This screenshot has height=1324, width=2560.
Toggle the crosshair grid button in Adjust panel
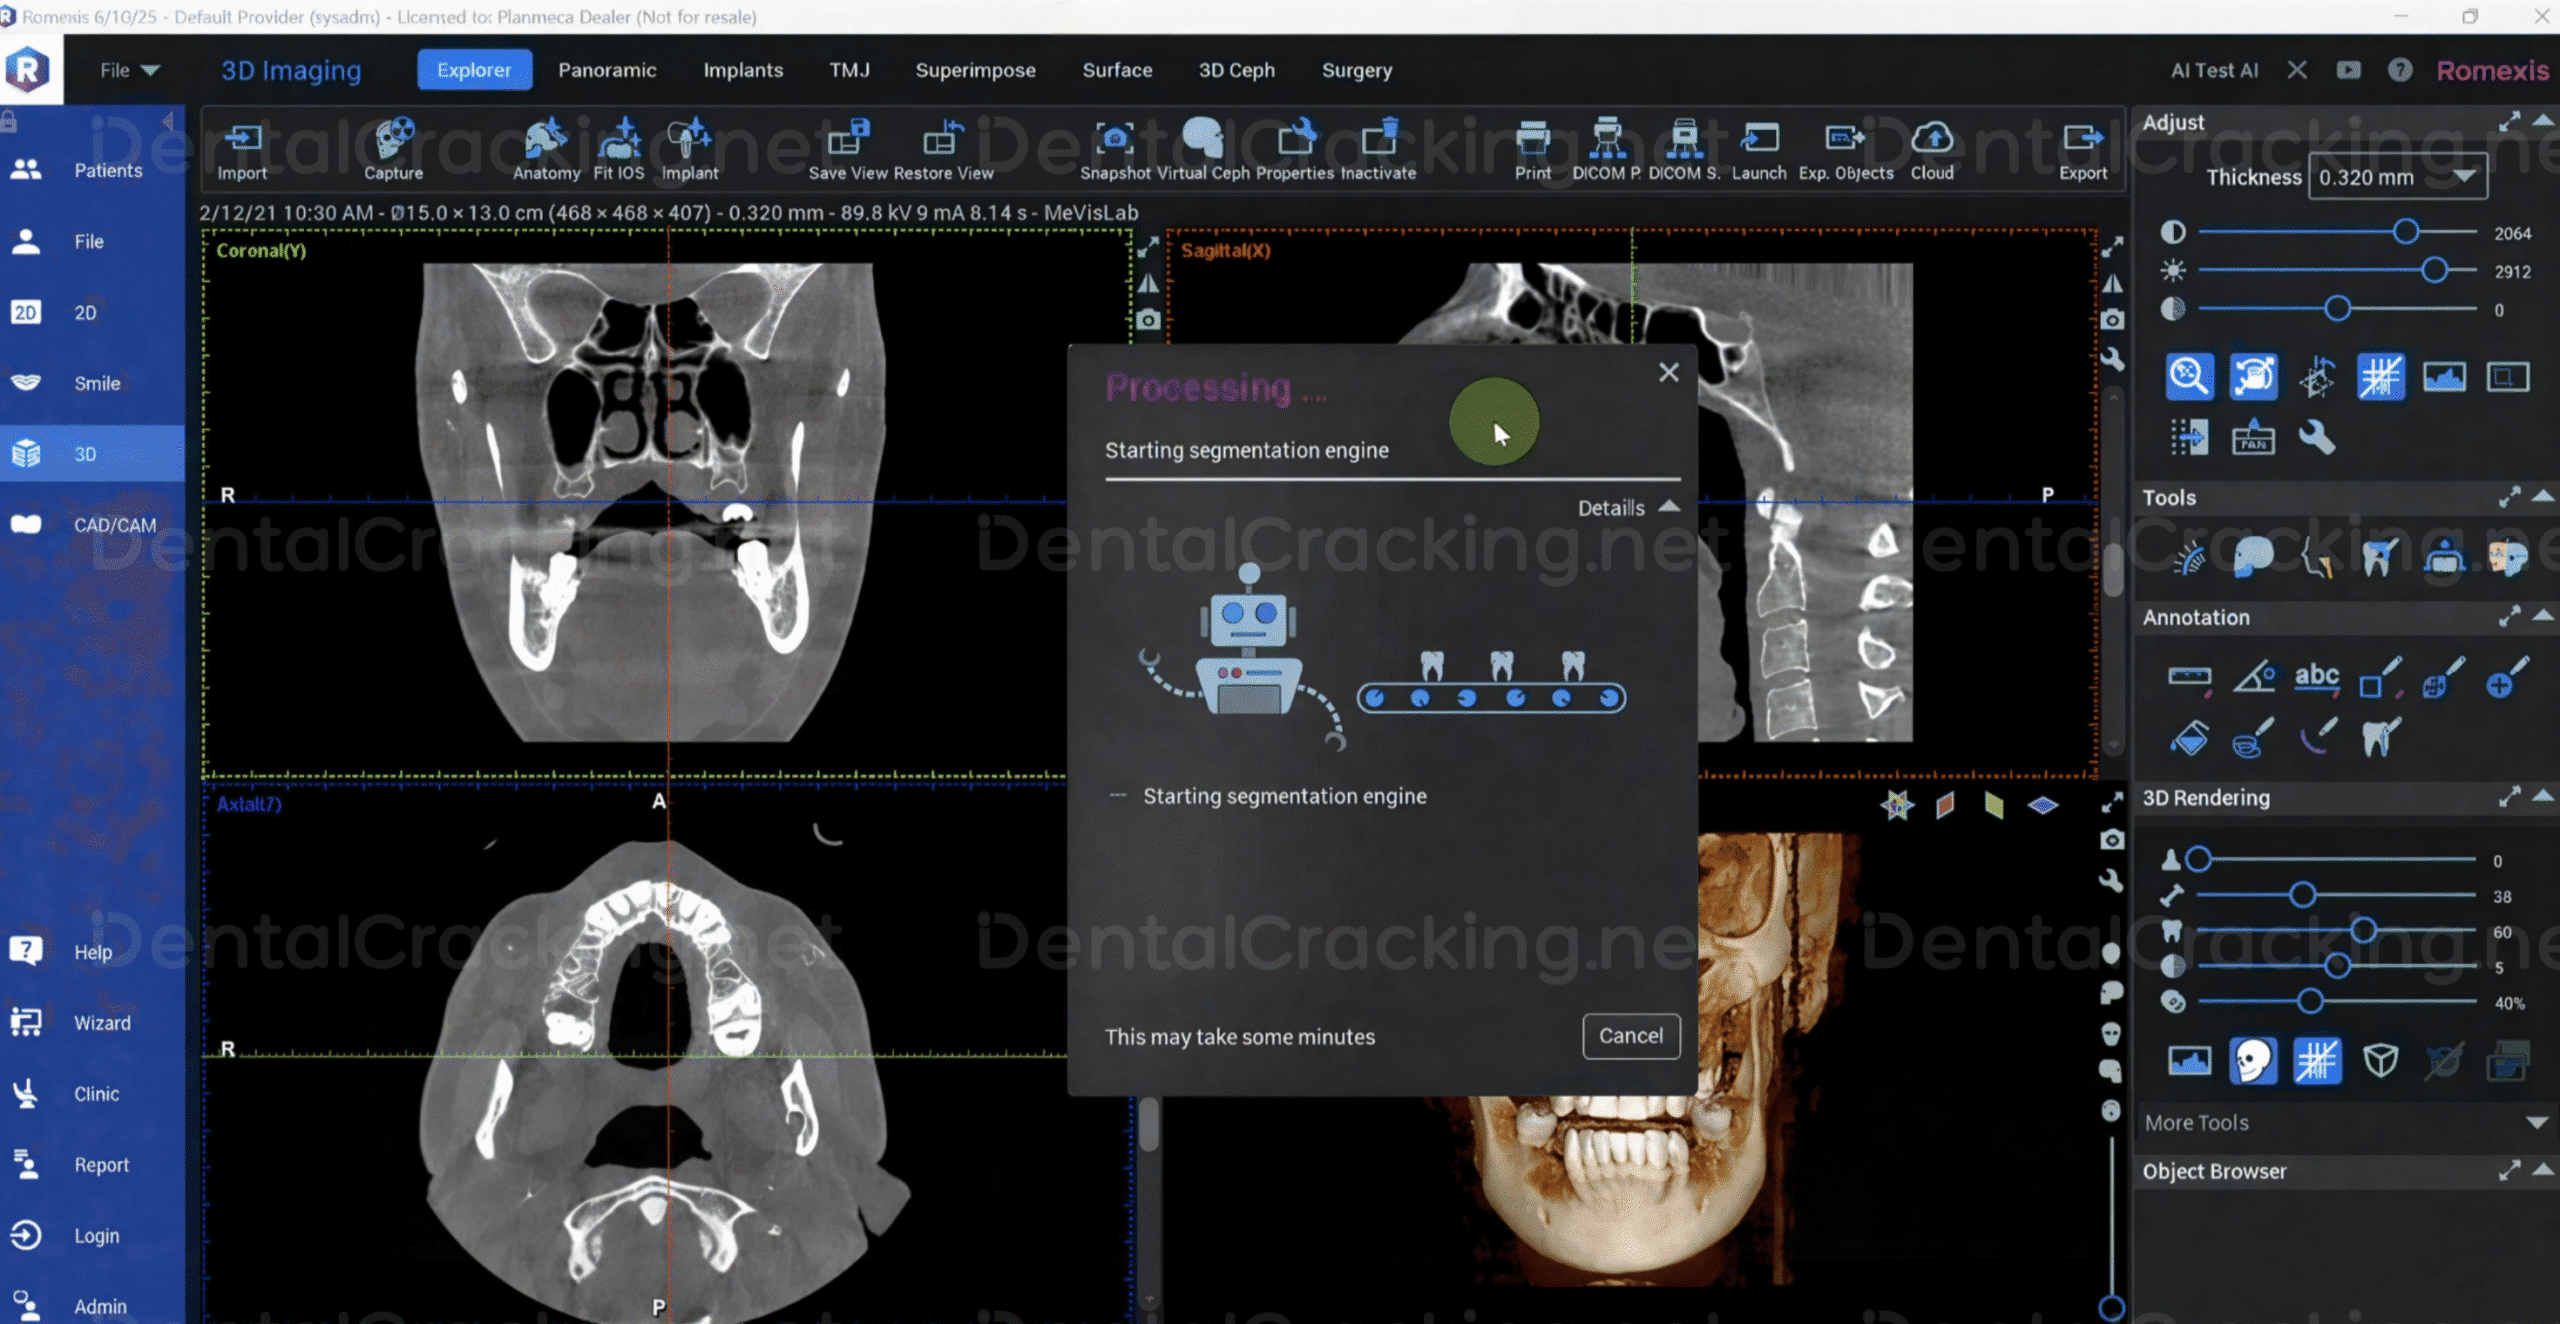click(x=2380, y=377)
